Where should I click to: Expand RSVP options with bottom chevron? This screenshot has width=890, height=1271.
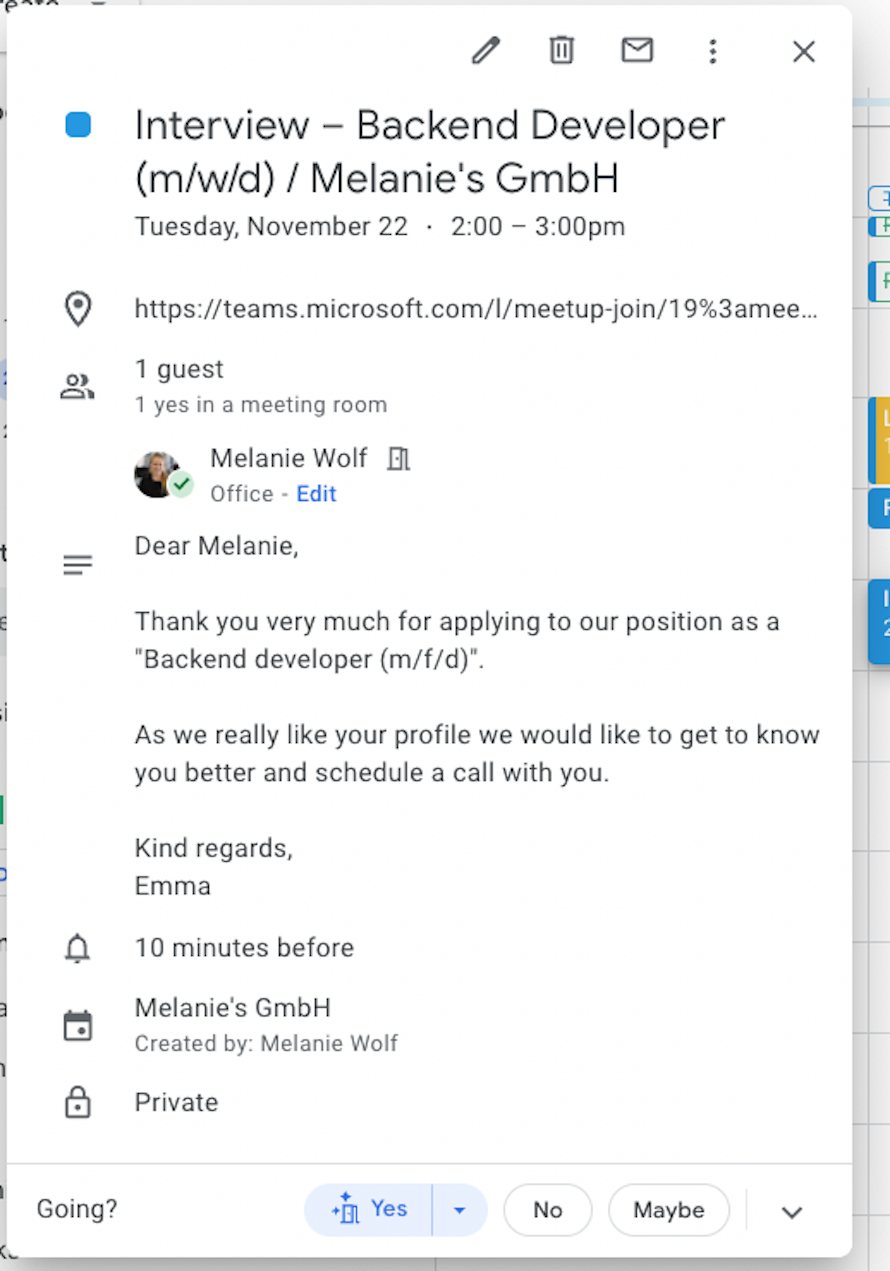(792, 1212)
